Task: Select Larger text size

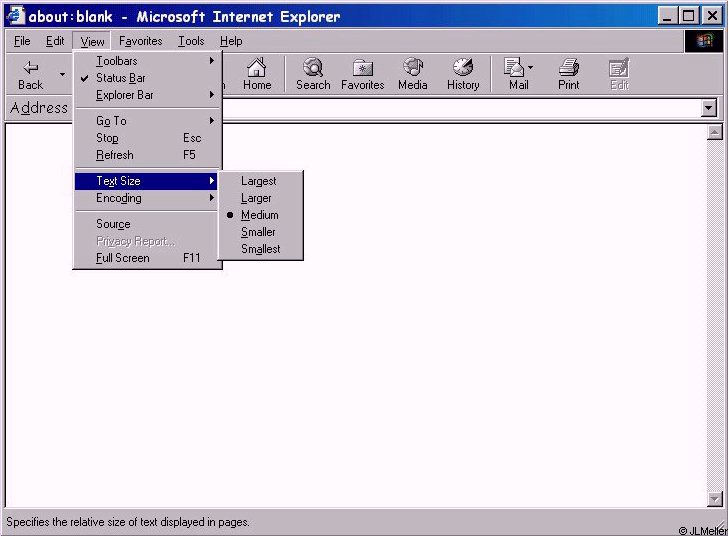Action: 261,198
